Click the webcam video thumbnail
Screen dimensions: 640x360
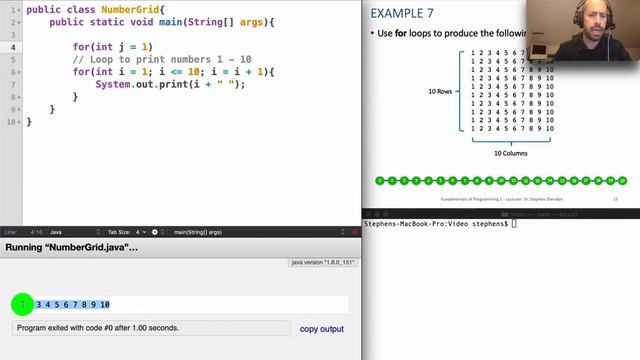583,31
